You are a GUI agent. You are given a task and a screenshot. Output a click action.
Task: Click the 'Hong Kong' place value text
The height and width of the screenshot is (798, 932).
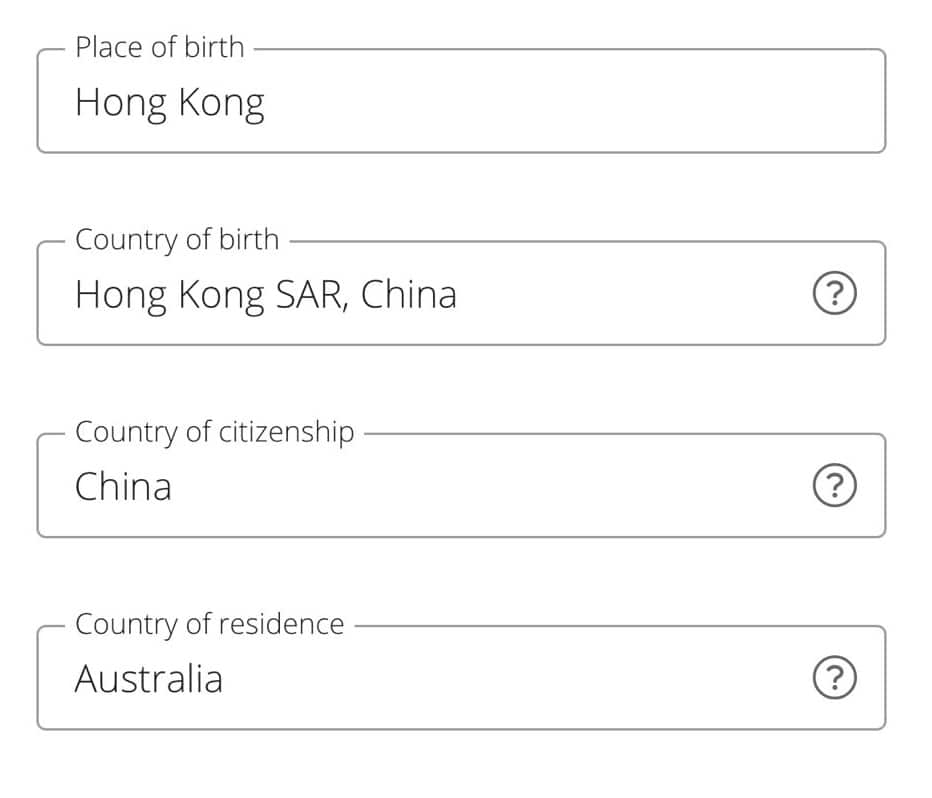[169, 103]
